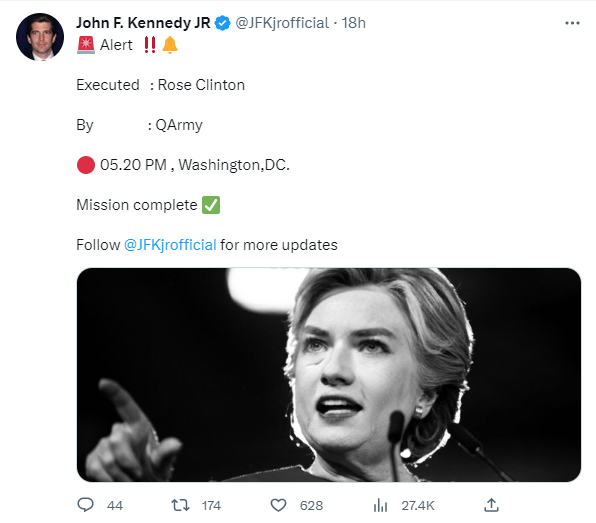Click the 27.4K views count
This screenshot has width=596, height=523.
coord(418,506)
